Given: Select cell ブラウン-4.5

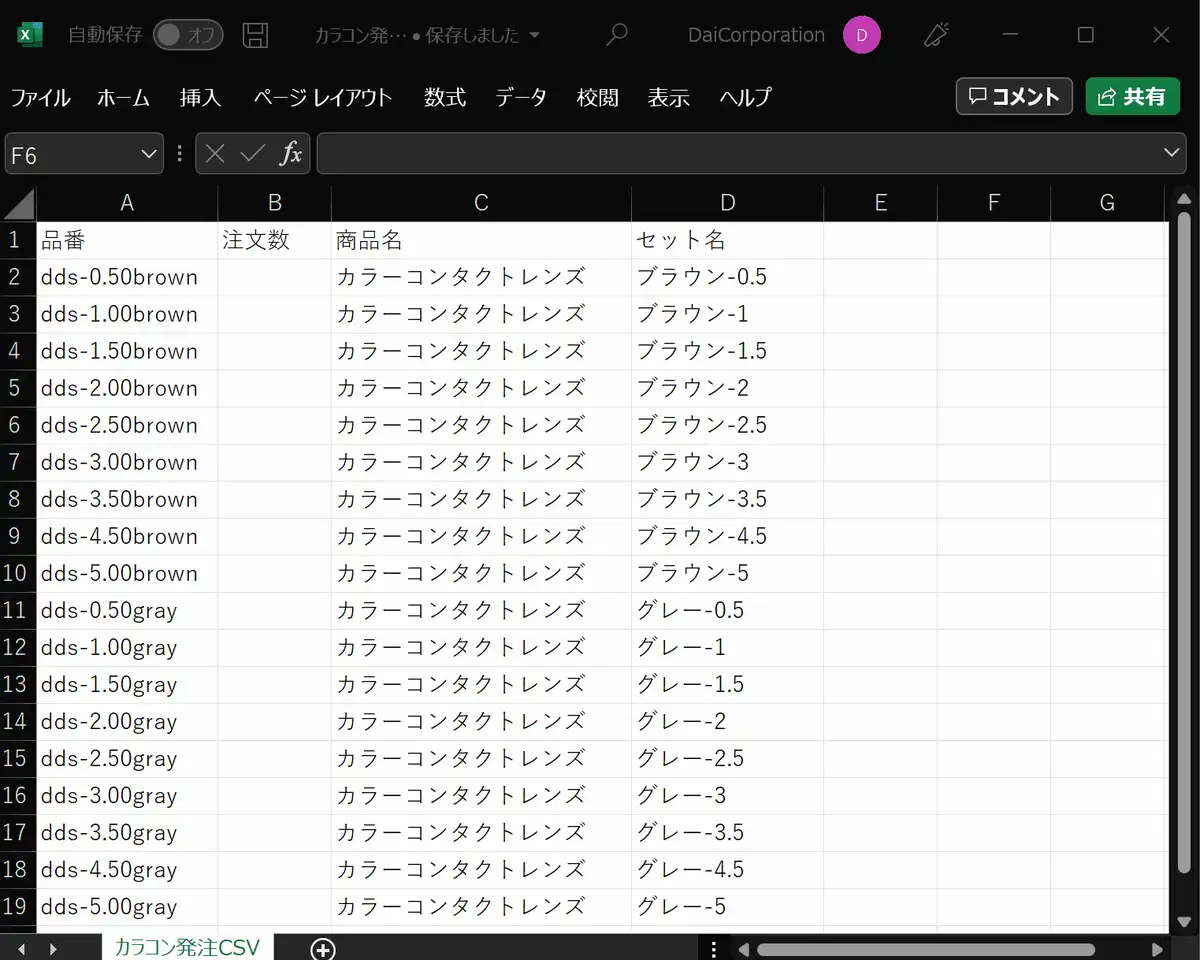Looking at the screenshot, I should 727,536.
